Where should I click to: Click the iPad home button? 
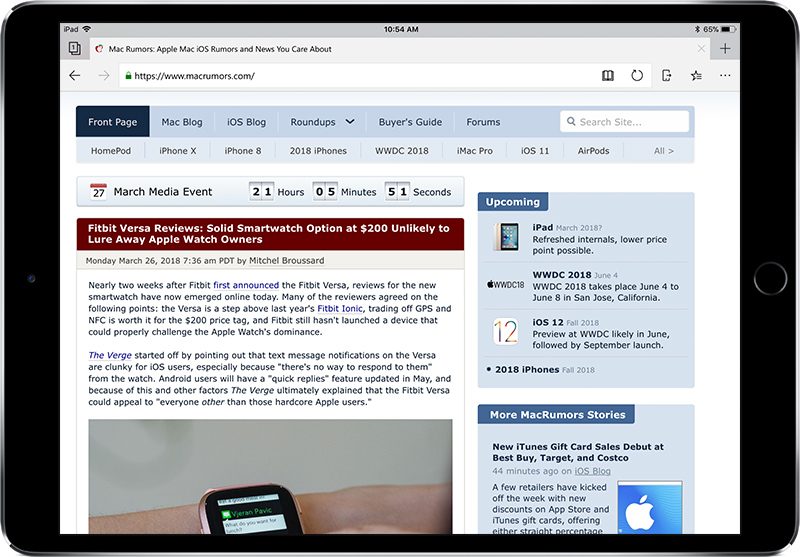tap(770, 278)
